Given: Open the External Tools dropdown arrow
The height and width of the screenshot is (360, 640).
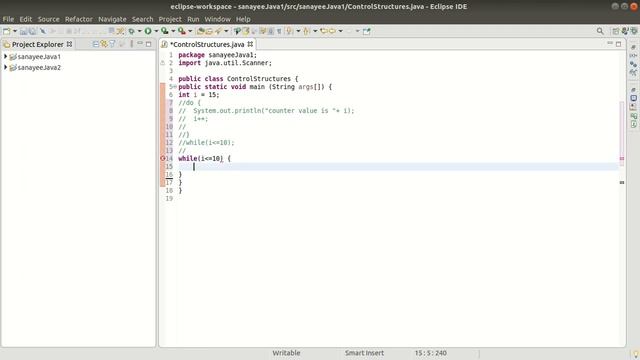Looking at the screenshot, I should tap(190, 31).
